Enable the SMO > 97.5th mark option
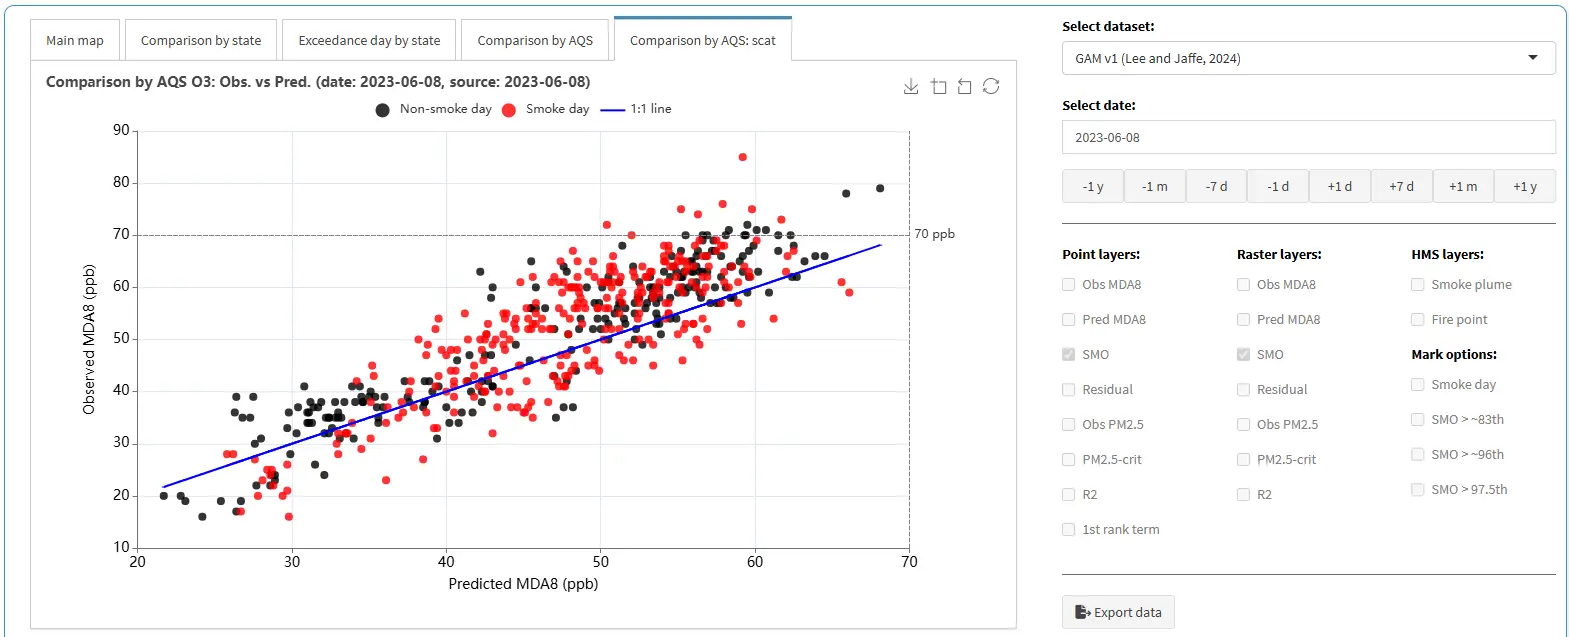1569x637 pixels. pyautogui.click(x=1418, y=490)
